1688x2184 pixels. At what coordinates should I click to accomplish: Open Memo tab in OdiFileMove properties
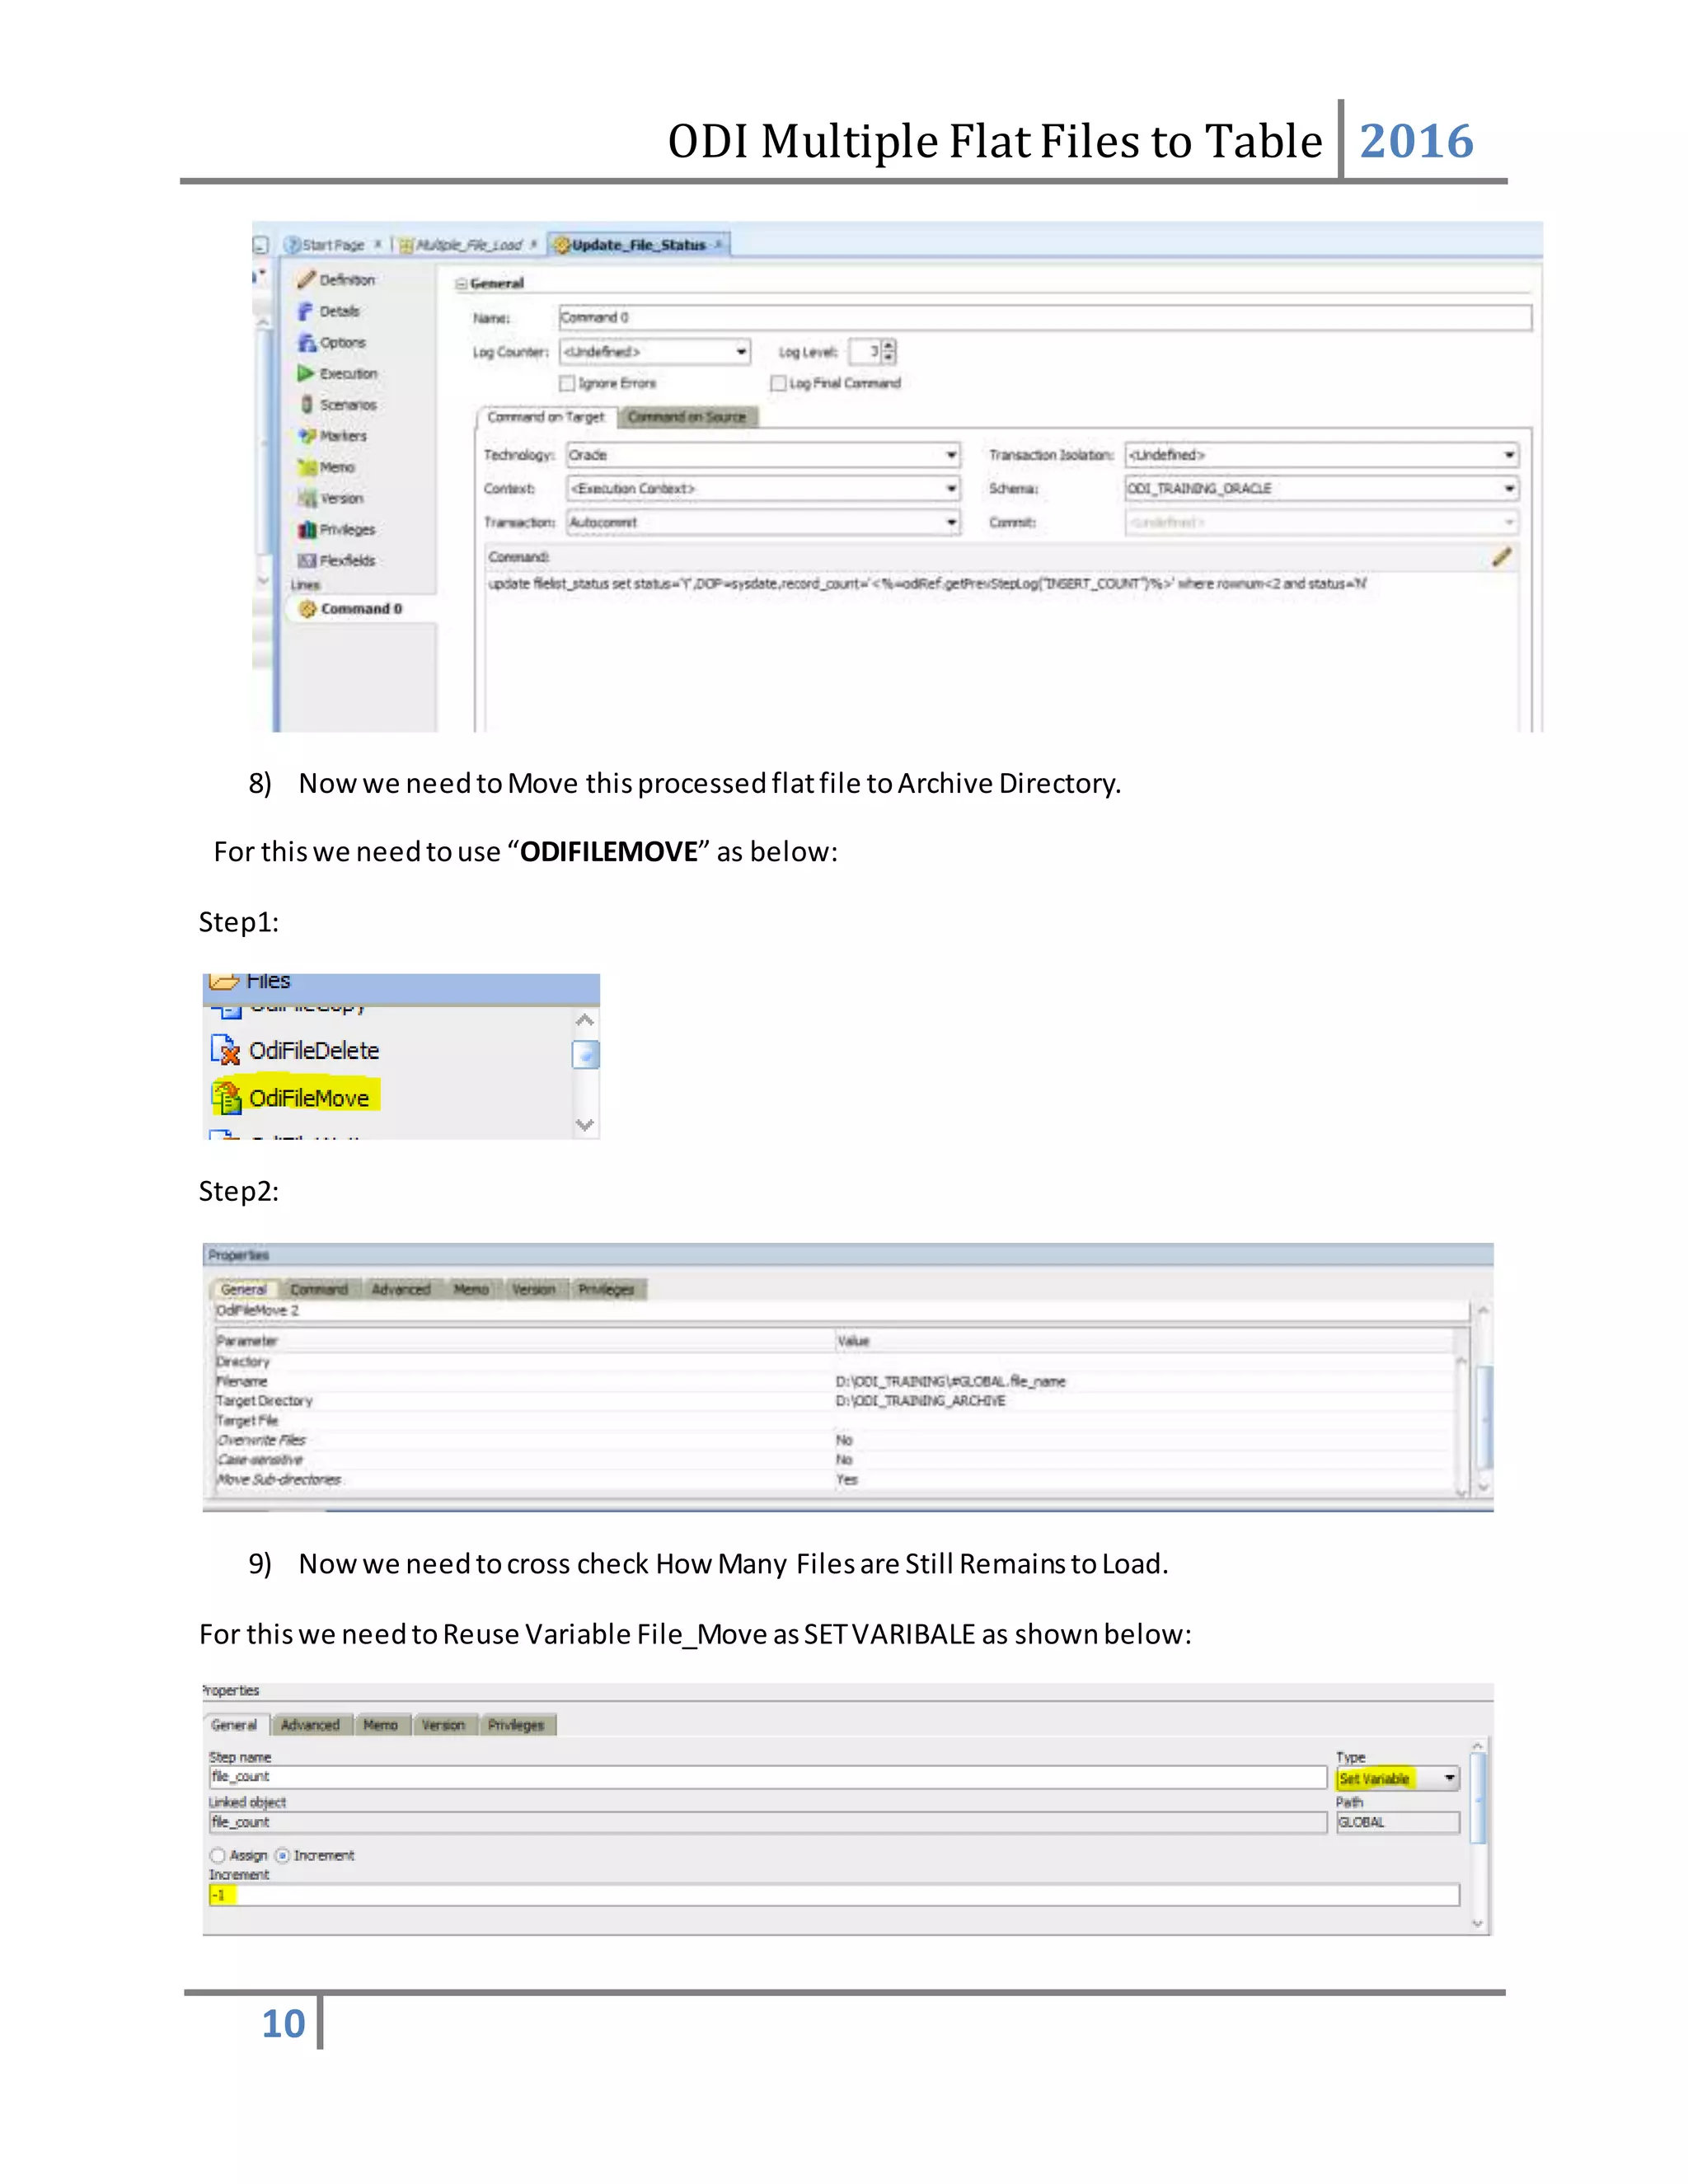(x=471, y=1290)
